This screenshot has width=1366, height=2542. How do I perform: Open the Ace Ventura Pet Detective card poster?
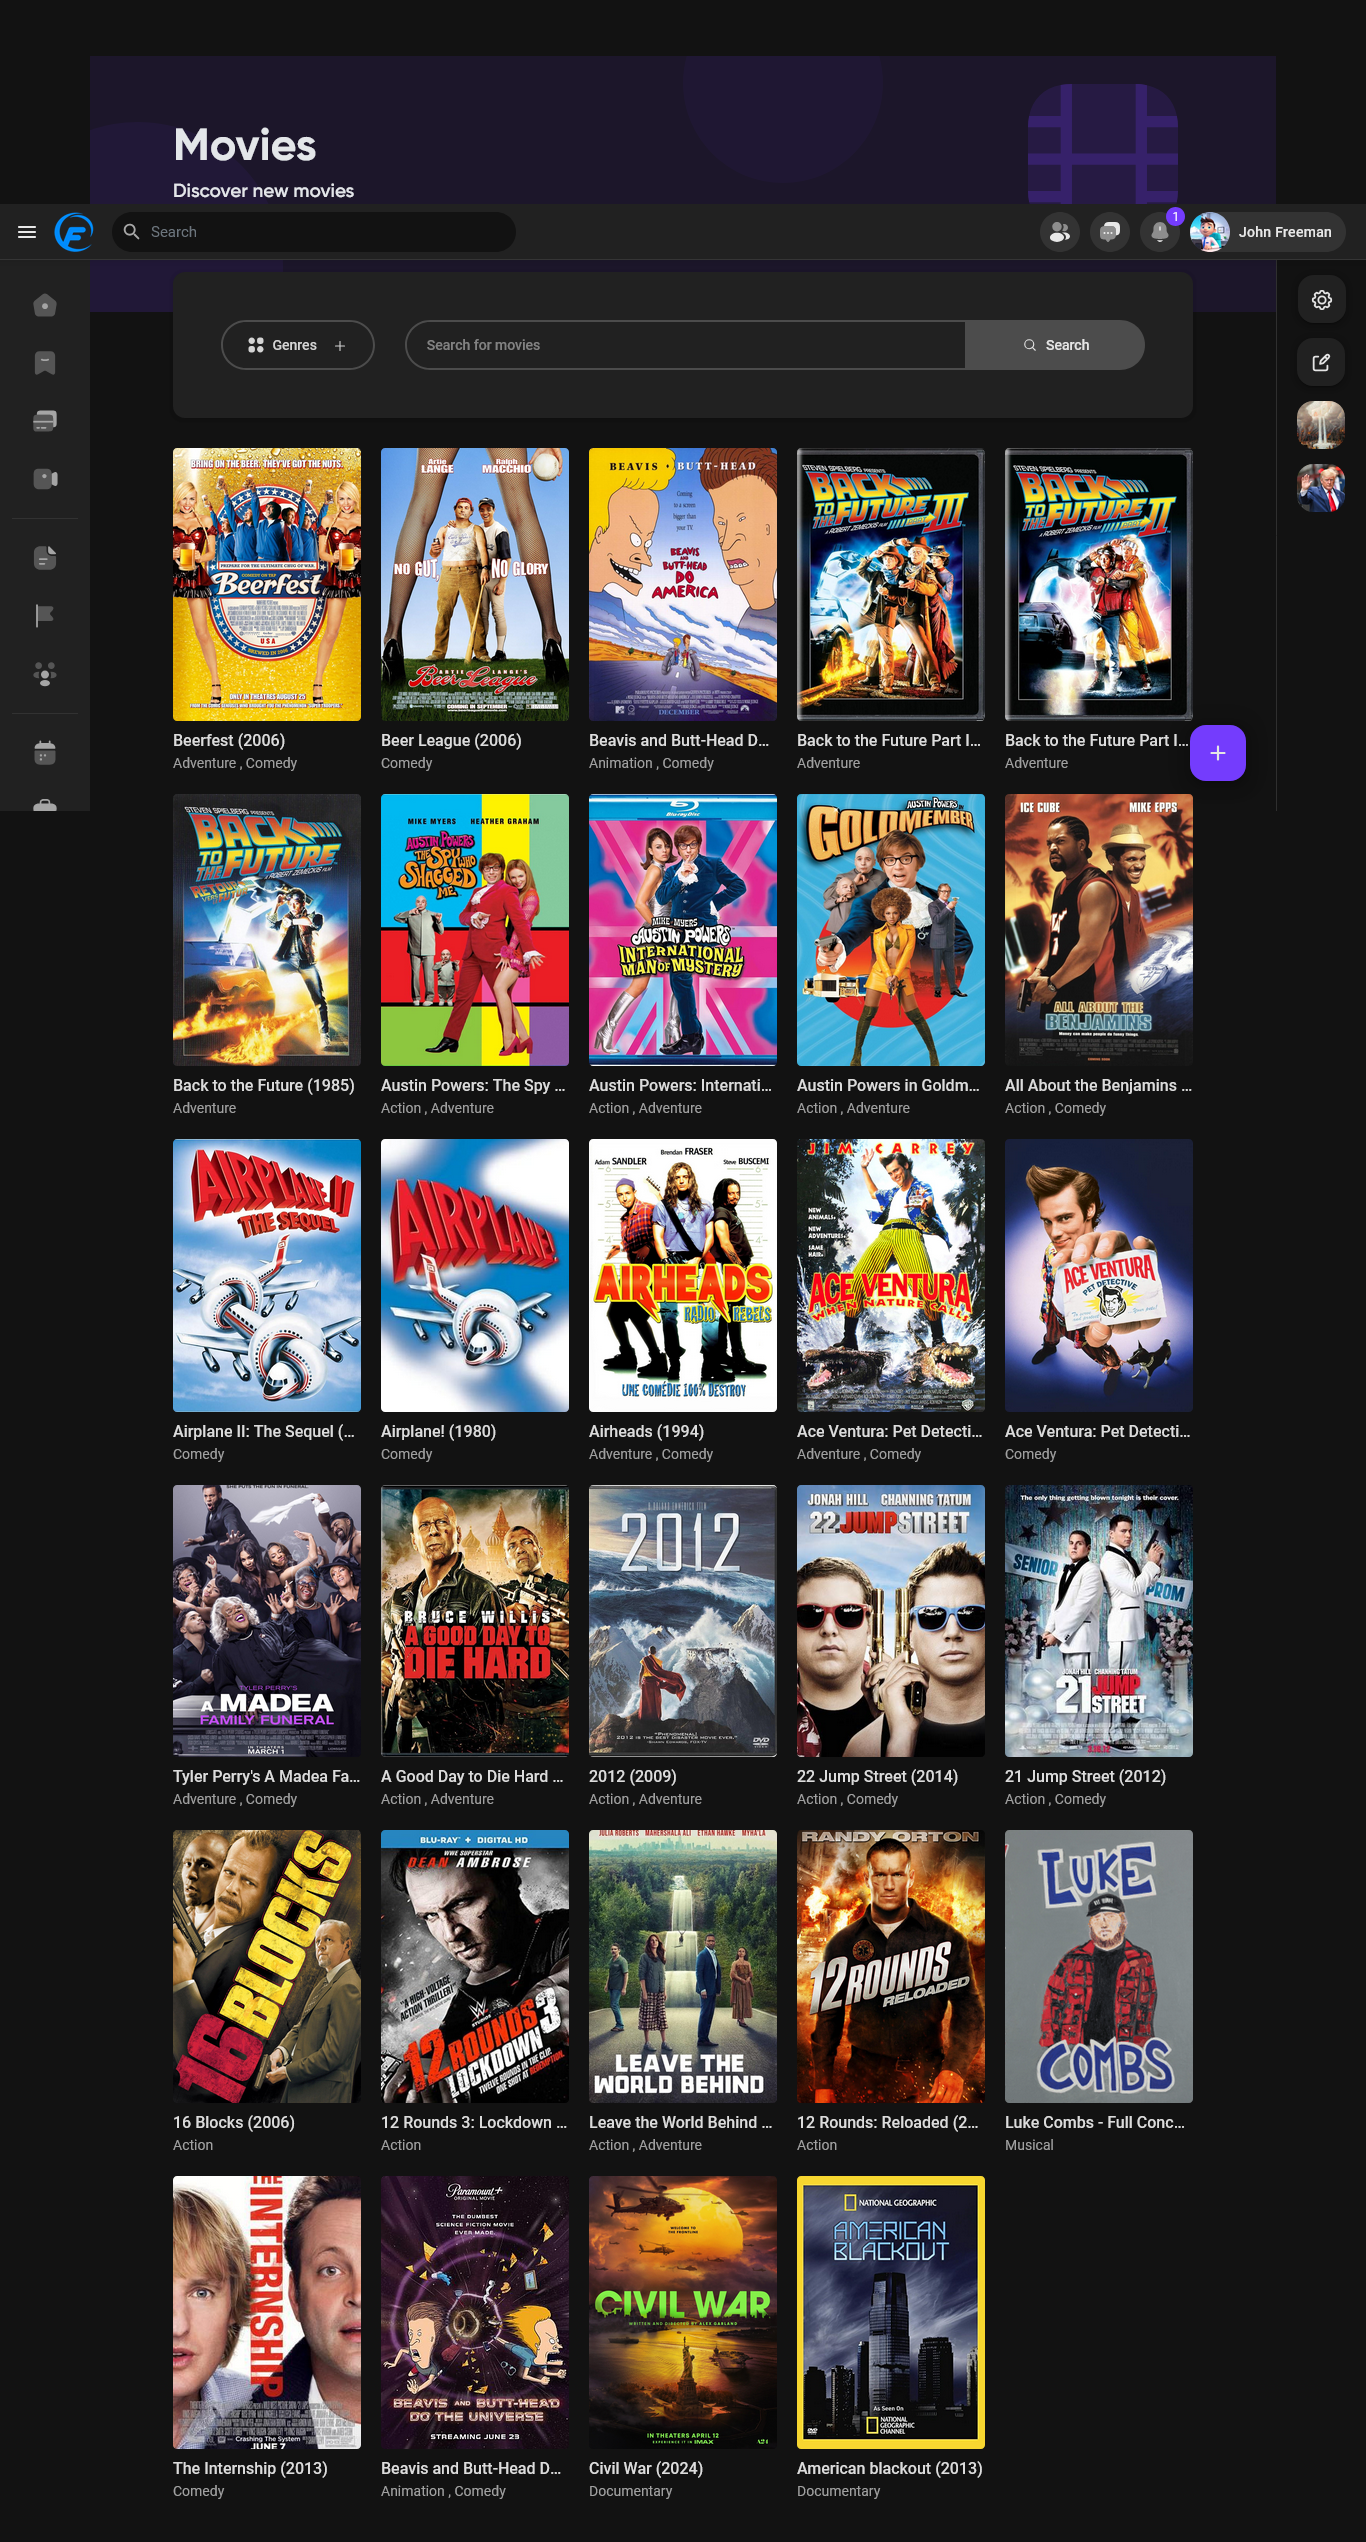pyautogui.click(x=1099, y=1276)
